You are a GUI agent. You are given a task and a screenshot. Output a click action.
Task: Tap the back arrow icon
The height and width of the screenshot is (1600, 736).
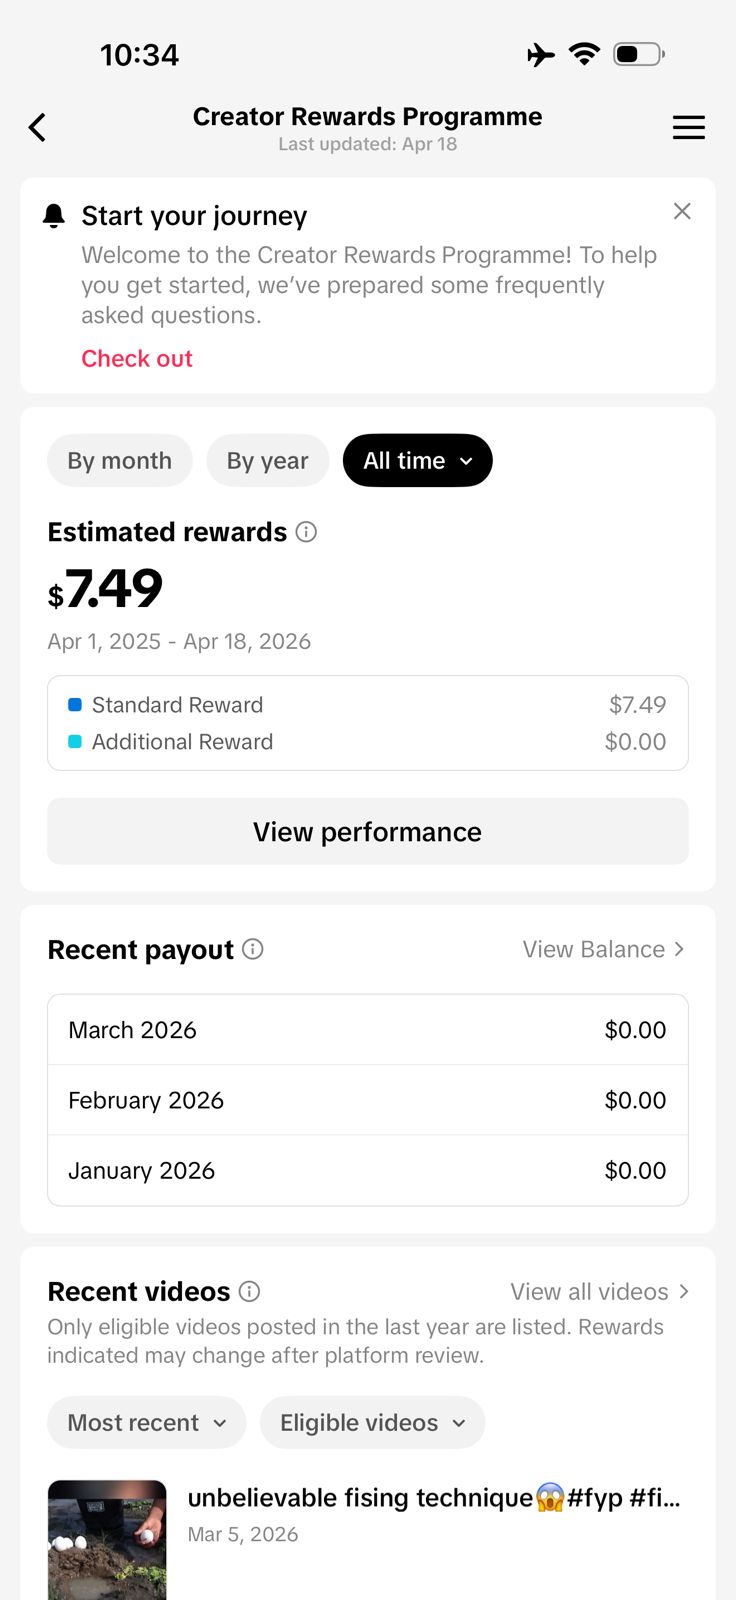tap(38, 128)
